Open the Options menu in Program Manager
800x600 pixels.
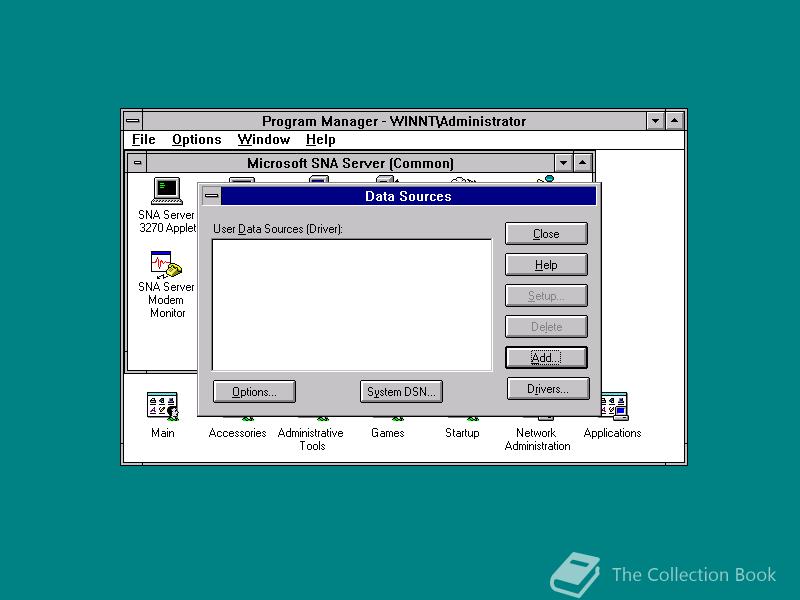[196, 139]
